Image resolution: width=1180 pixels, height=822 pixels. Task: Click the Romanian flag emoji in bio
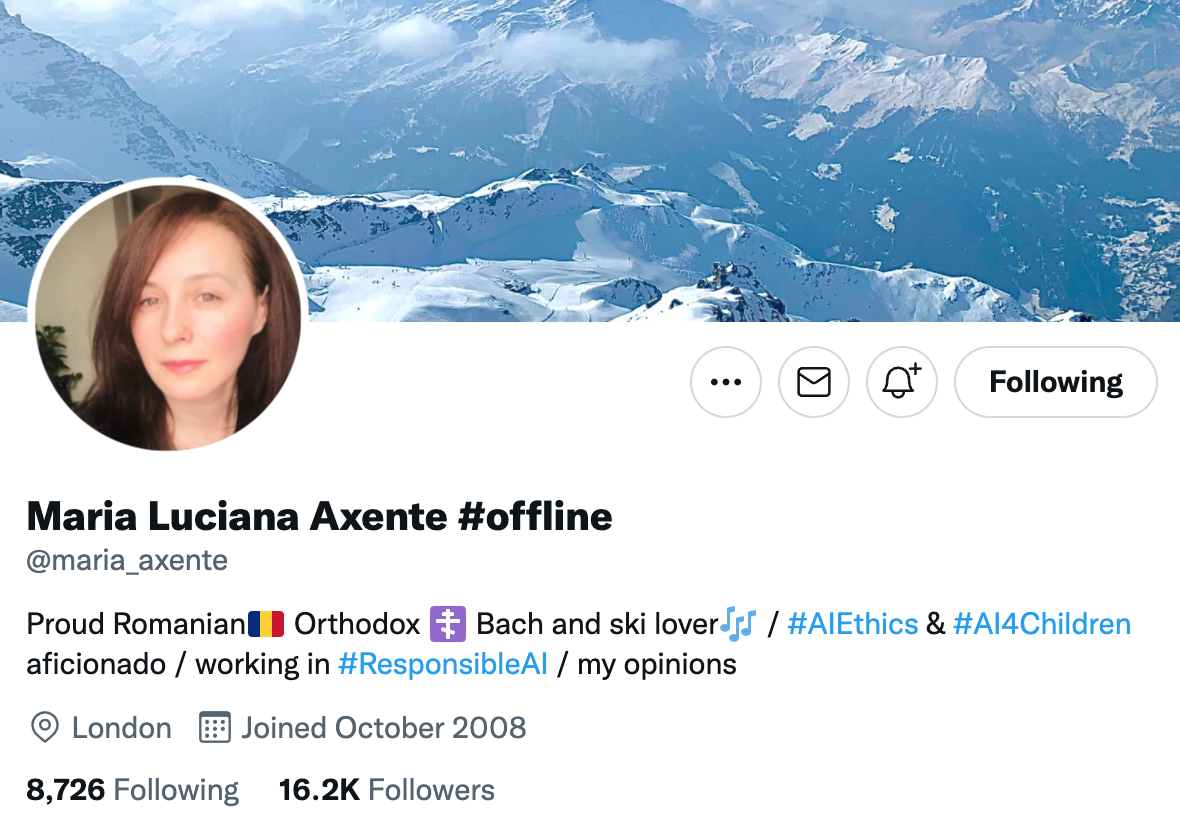click(x=266, y=624)
